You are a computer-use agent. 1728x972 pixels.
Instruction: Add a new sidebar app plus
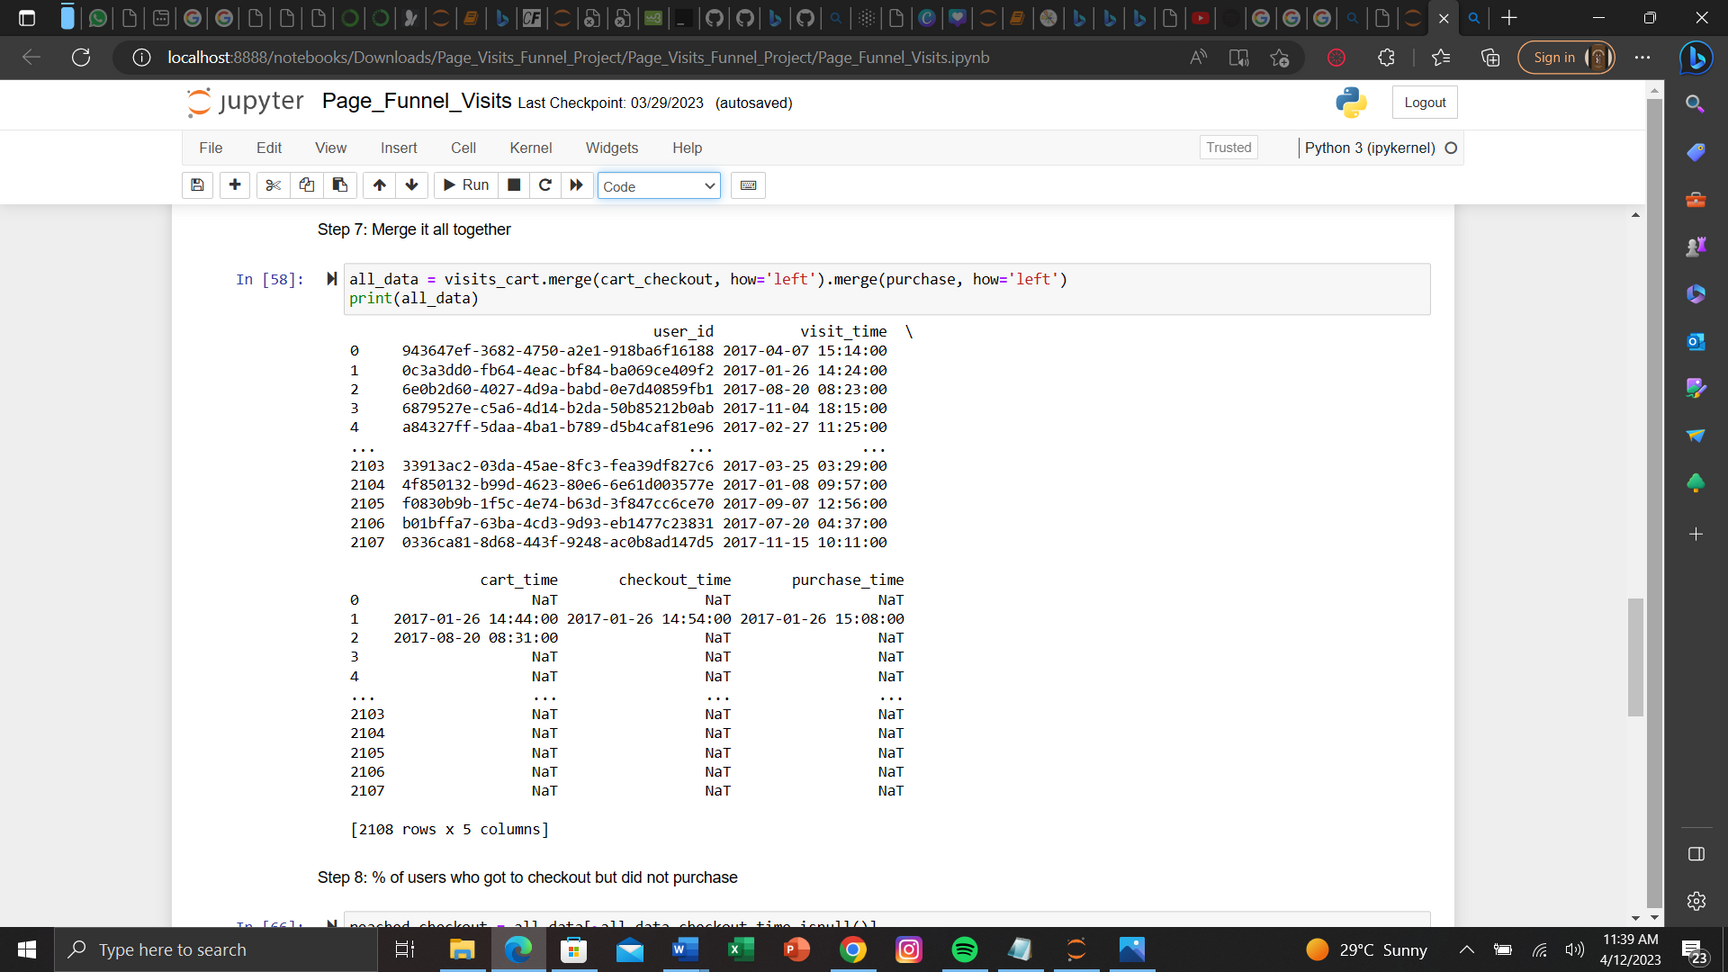point(1695,534)
